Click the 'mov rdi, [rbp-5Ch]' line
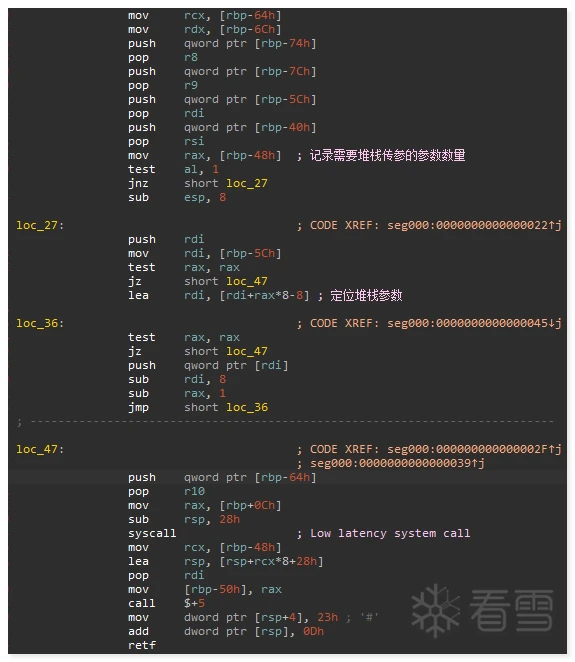Screen dimensions: 575x662 pos(205,253)
